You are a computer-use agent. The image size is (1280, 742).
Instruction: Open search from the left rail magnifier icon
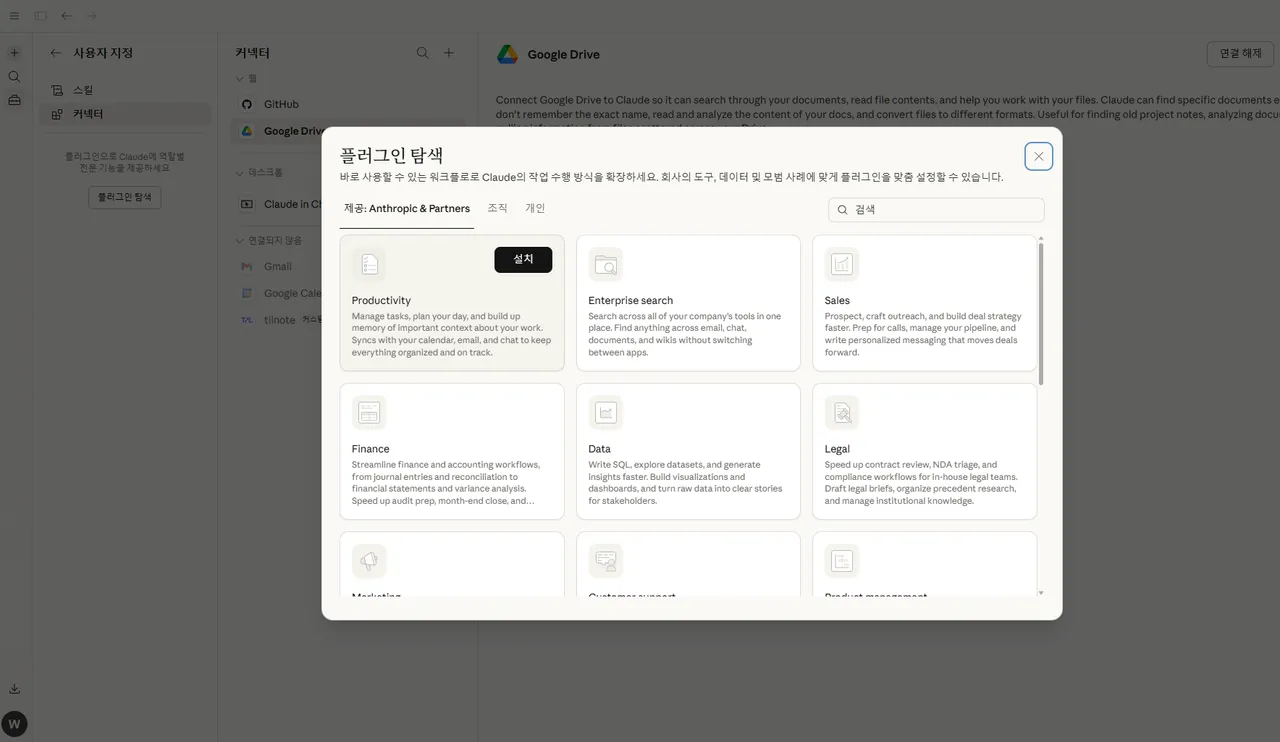tap(14, 76)
